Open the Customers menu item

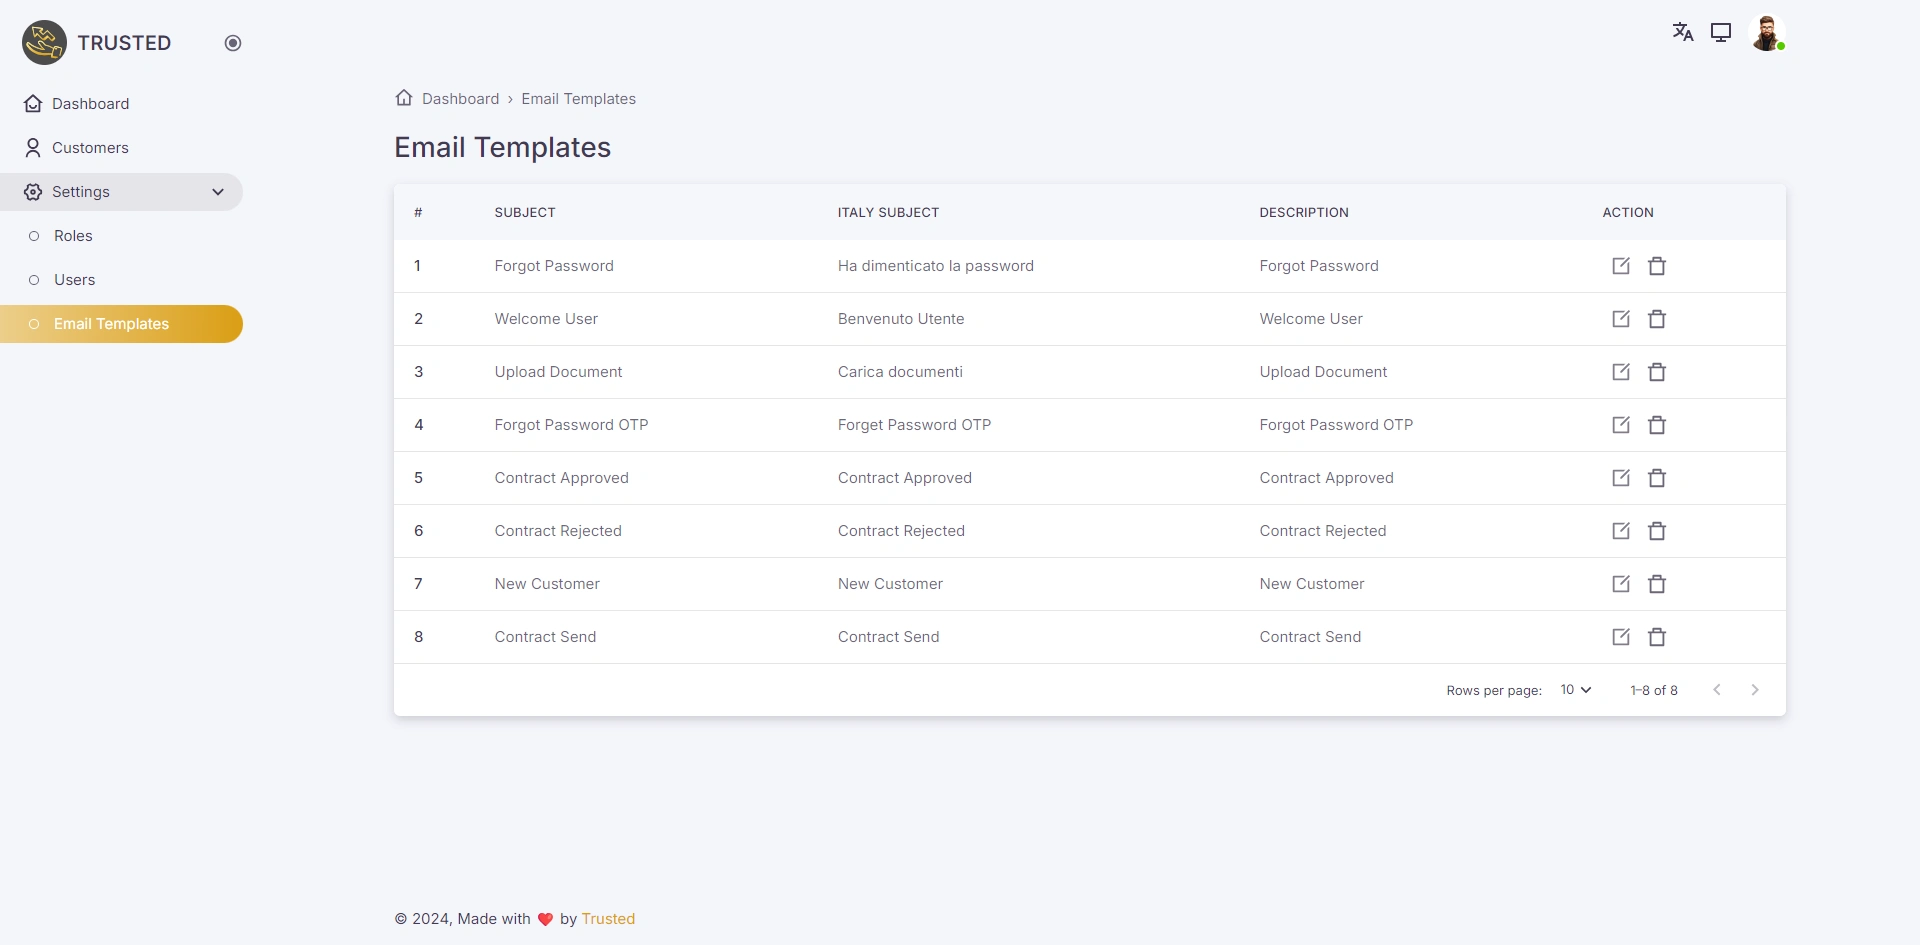point(90,148)
